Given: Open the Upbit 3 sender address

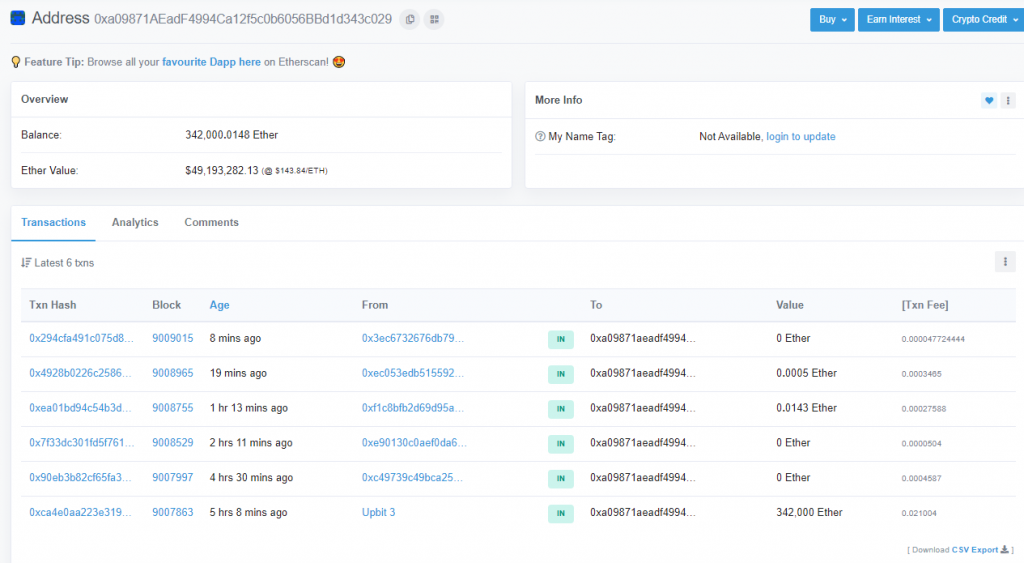Looking at the screenshot, I should [378, 513].
